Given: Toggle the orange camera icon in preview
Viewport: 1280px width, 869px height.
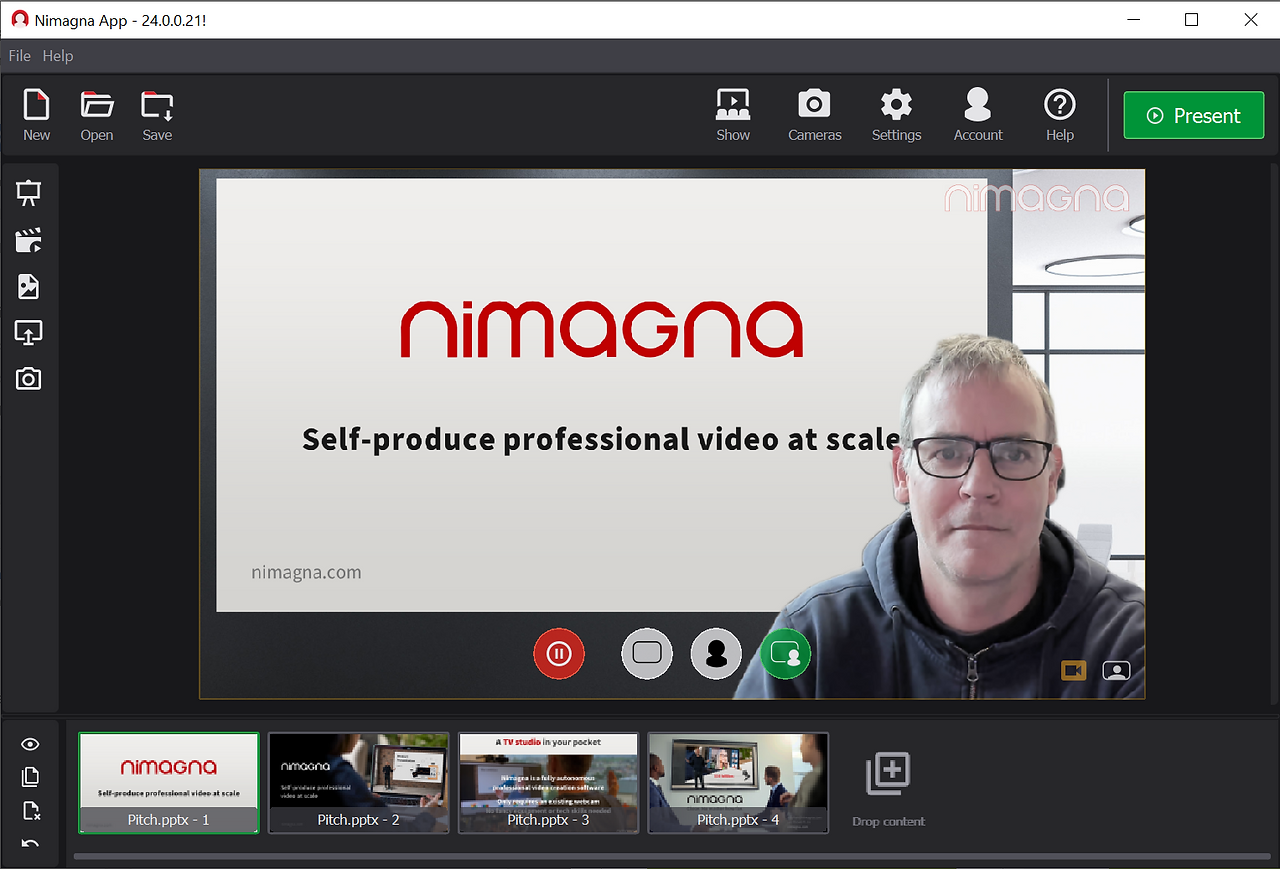Looking at the screenshot, I should click(1074, 670).
